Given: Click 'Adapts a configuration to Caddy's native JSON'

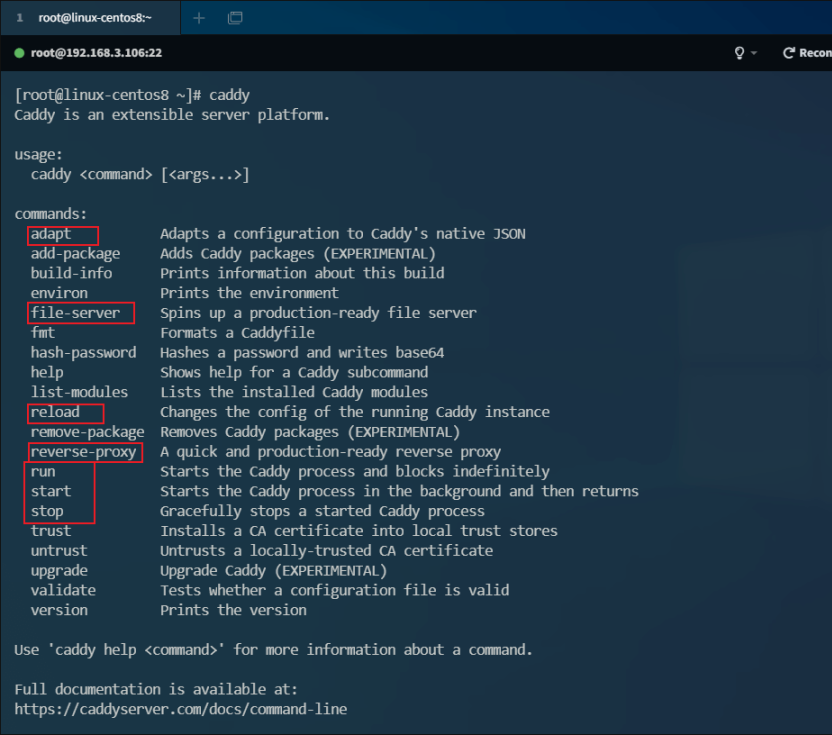Looking at the screenshot, I should (343, 234).
